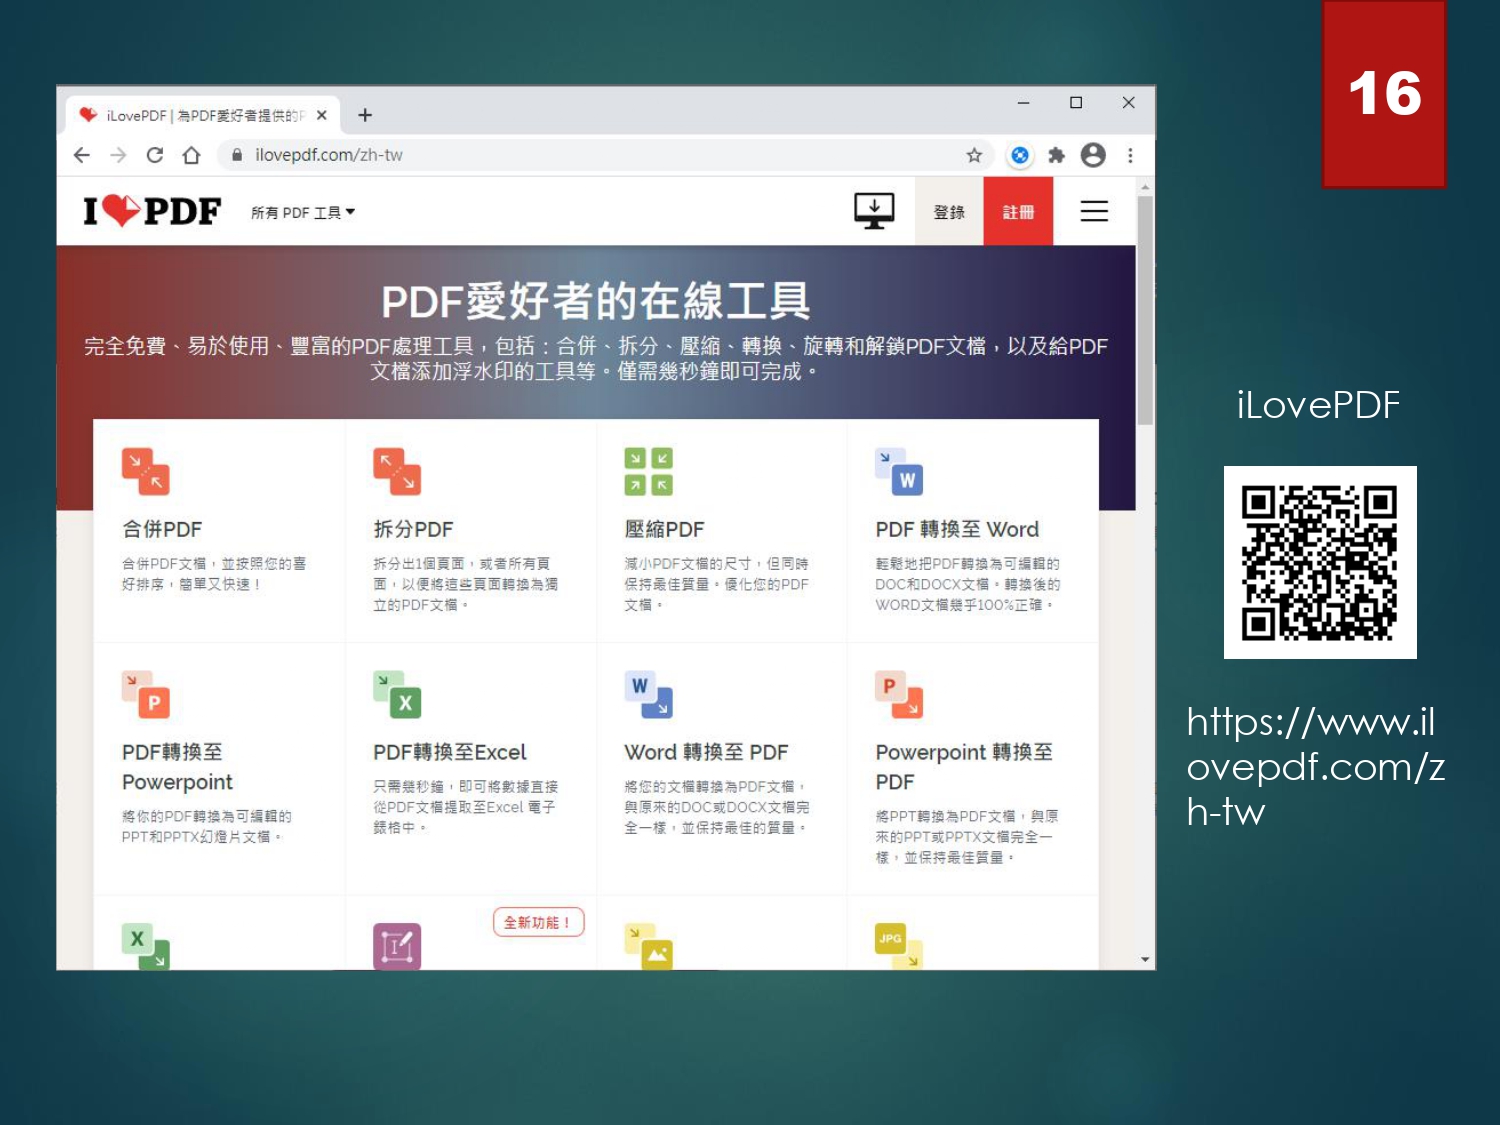The image size is (1500, 1125).
Task: Open the Word 轉換至 PDF title
Action: 706,752
